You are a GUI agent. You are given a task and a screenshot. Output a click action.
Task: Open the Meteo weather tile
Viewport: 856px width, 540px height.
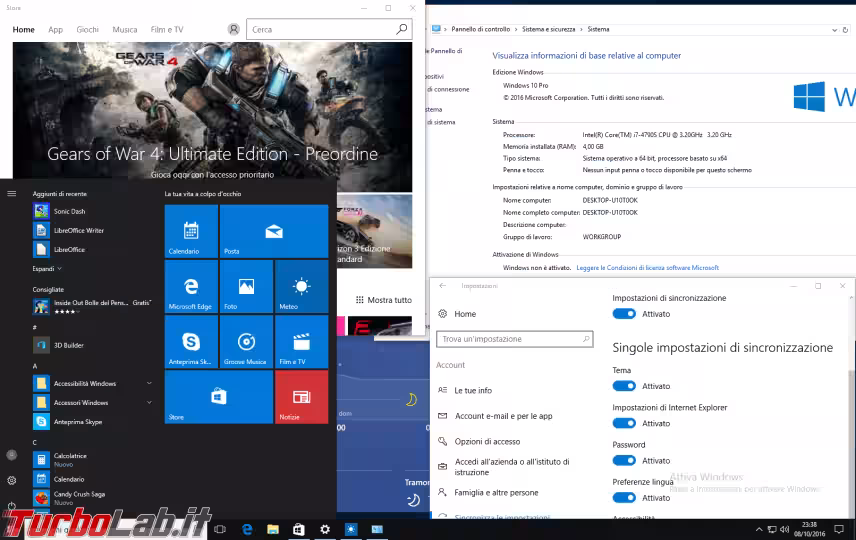click(301, 287)
